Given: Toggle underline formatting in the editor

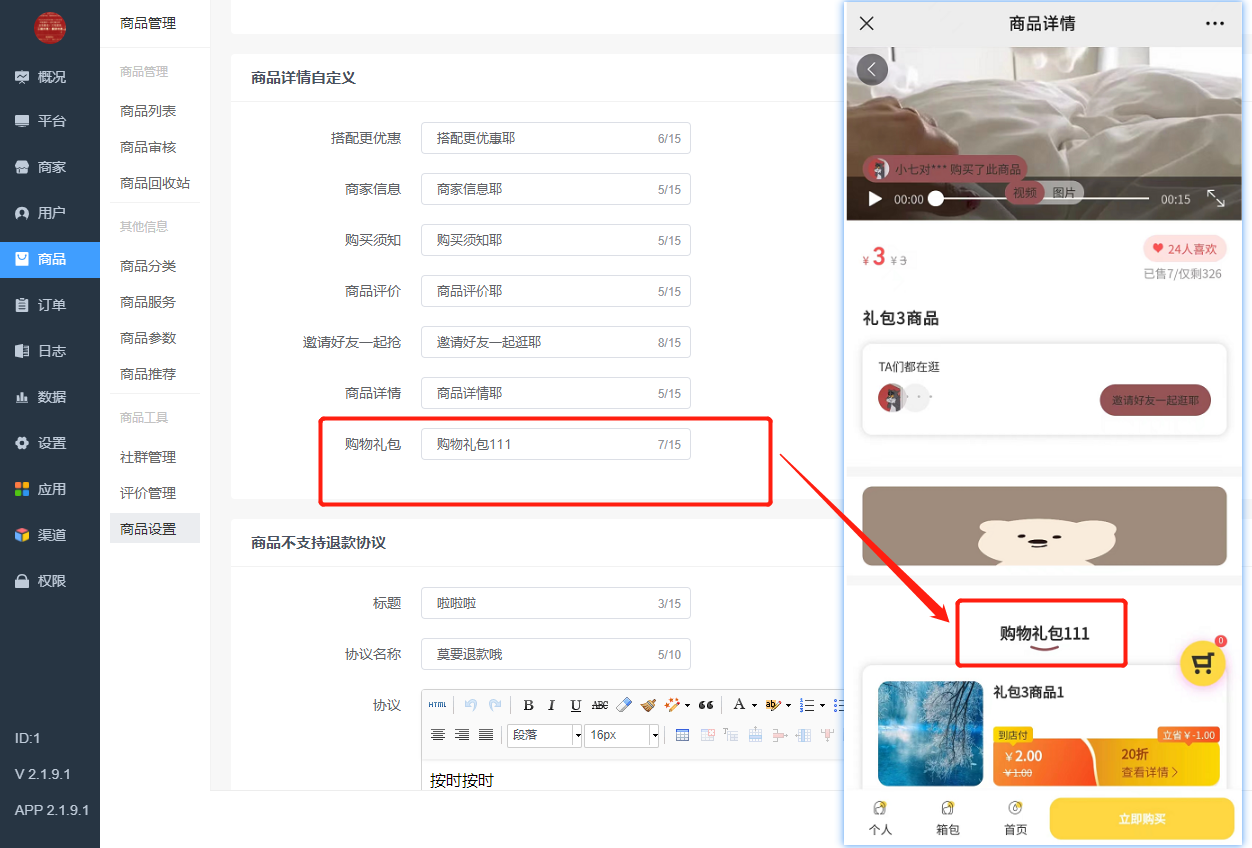Looking at the screenshot, I should point(576,705).
